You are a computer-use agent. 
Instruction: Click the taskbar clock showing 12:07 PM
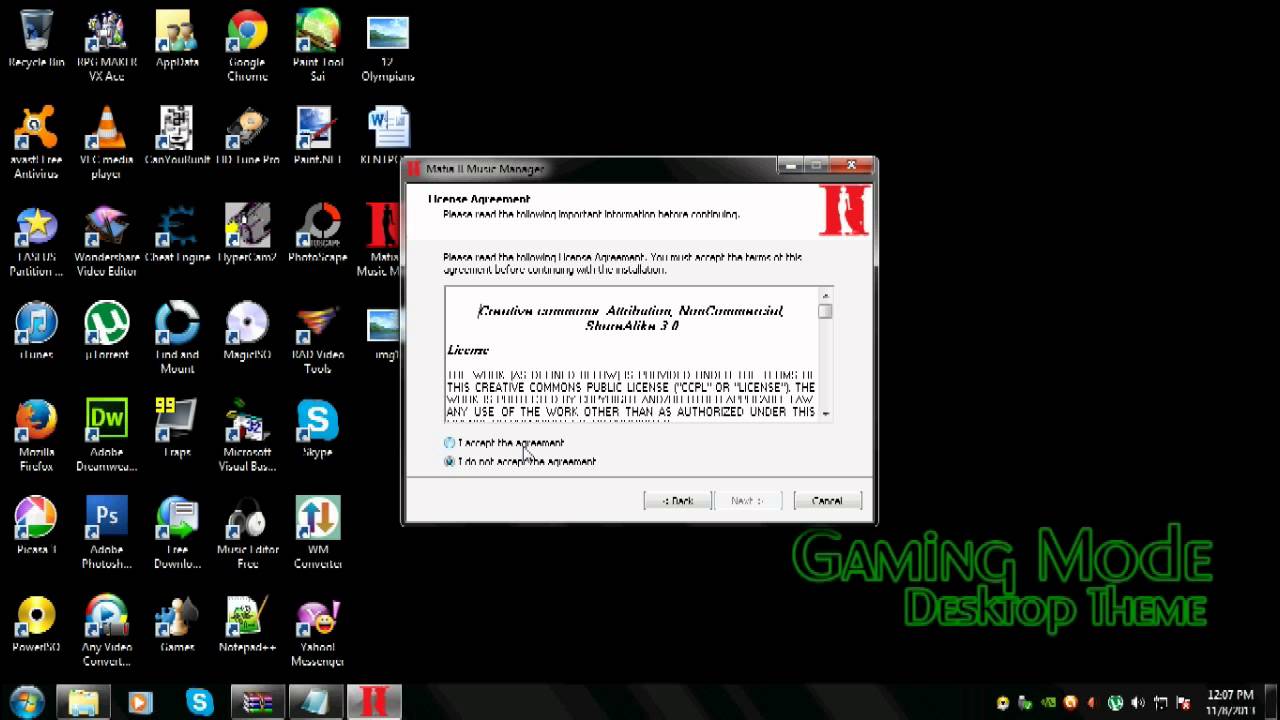pyautogui.click(x=1230, y=702)
